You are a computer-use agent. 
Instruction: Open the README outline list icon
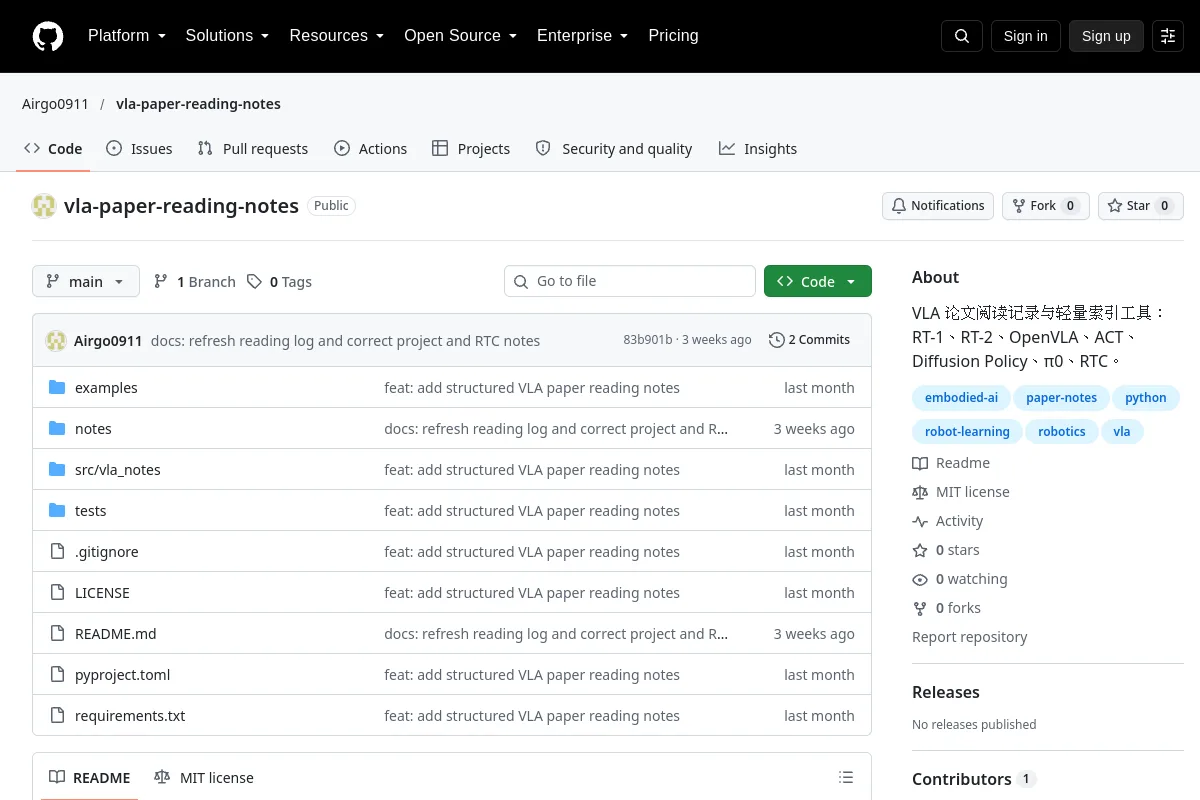pyautogui.click(x=846, y=777)
